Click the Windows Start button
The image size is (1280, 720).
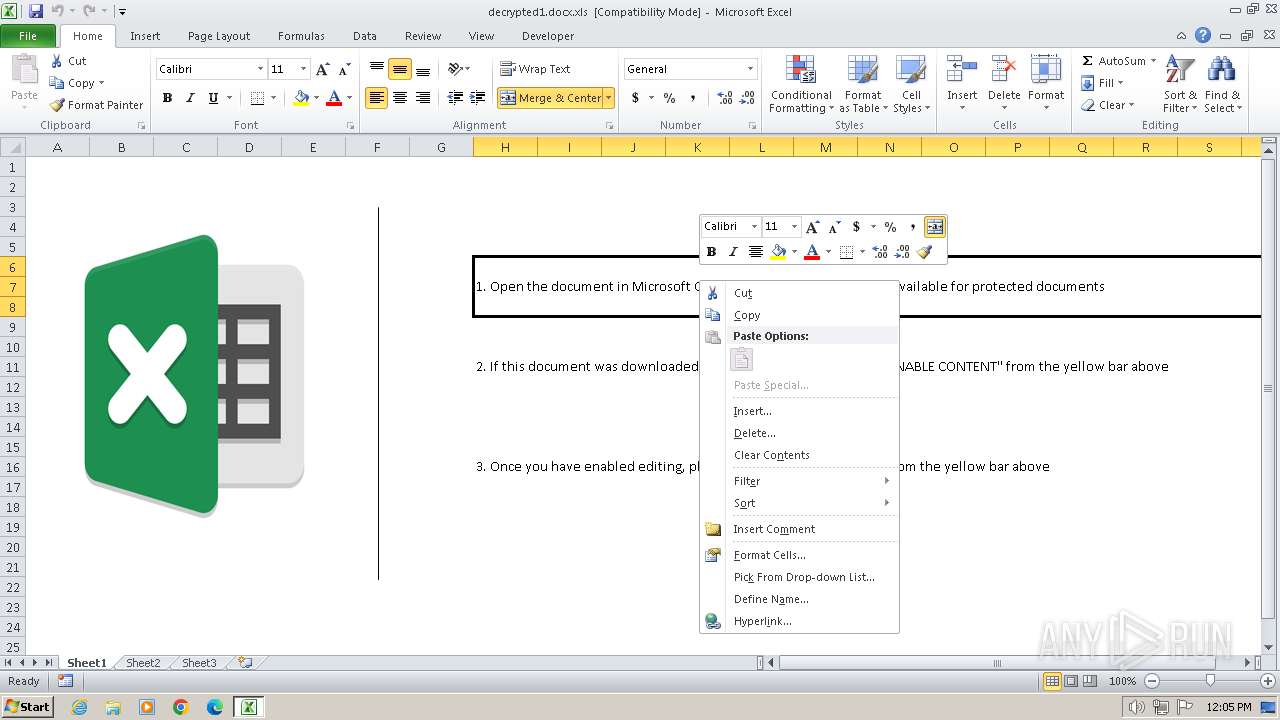[x=28, y=707]
